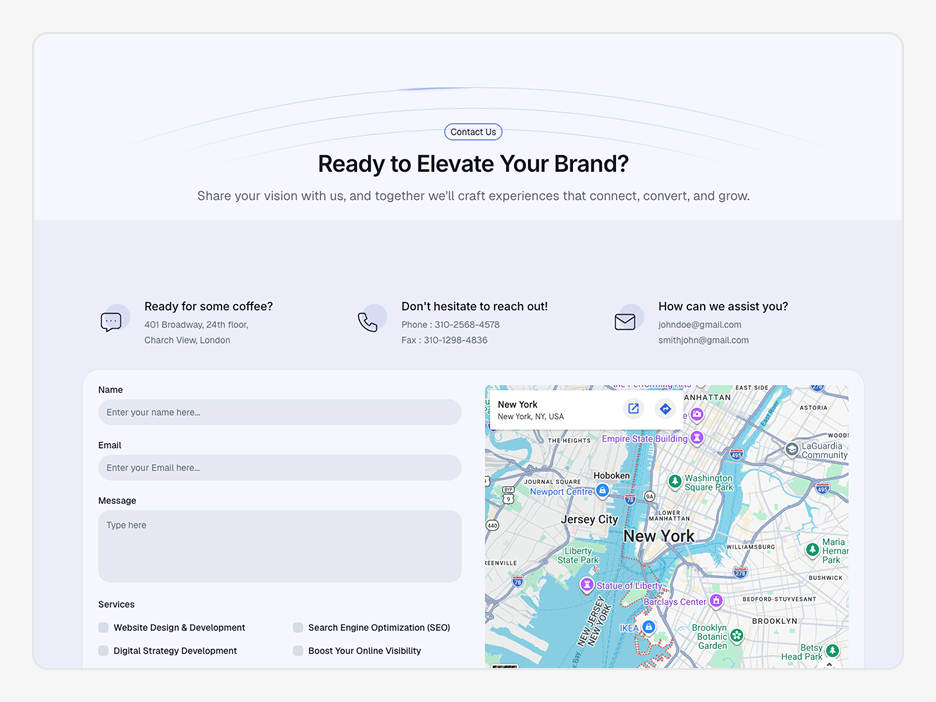936x702 pixels.
Task: Click the smithjohn@gmail.com email address
Action: [x=703, y=340]
